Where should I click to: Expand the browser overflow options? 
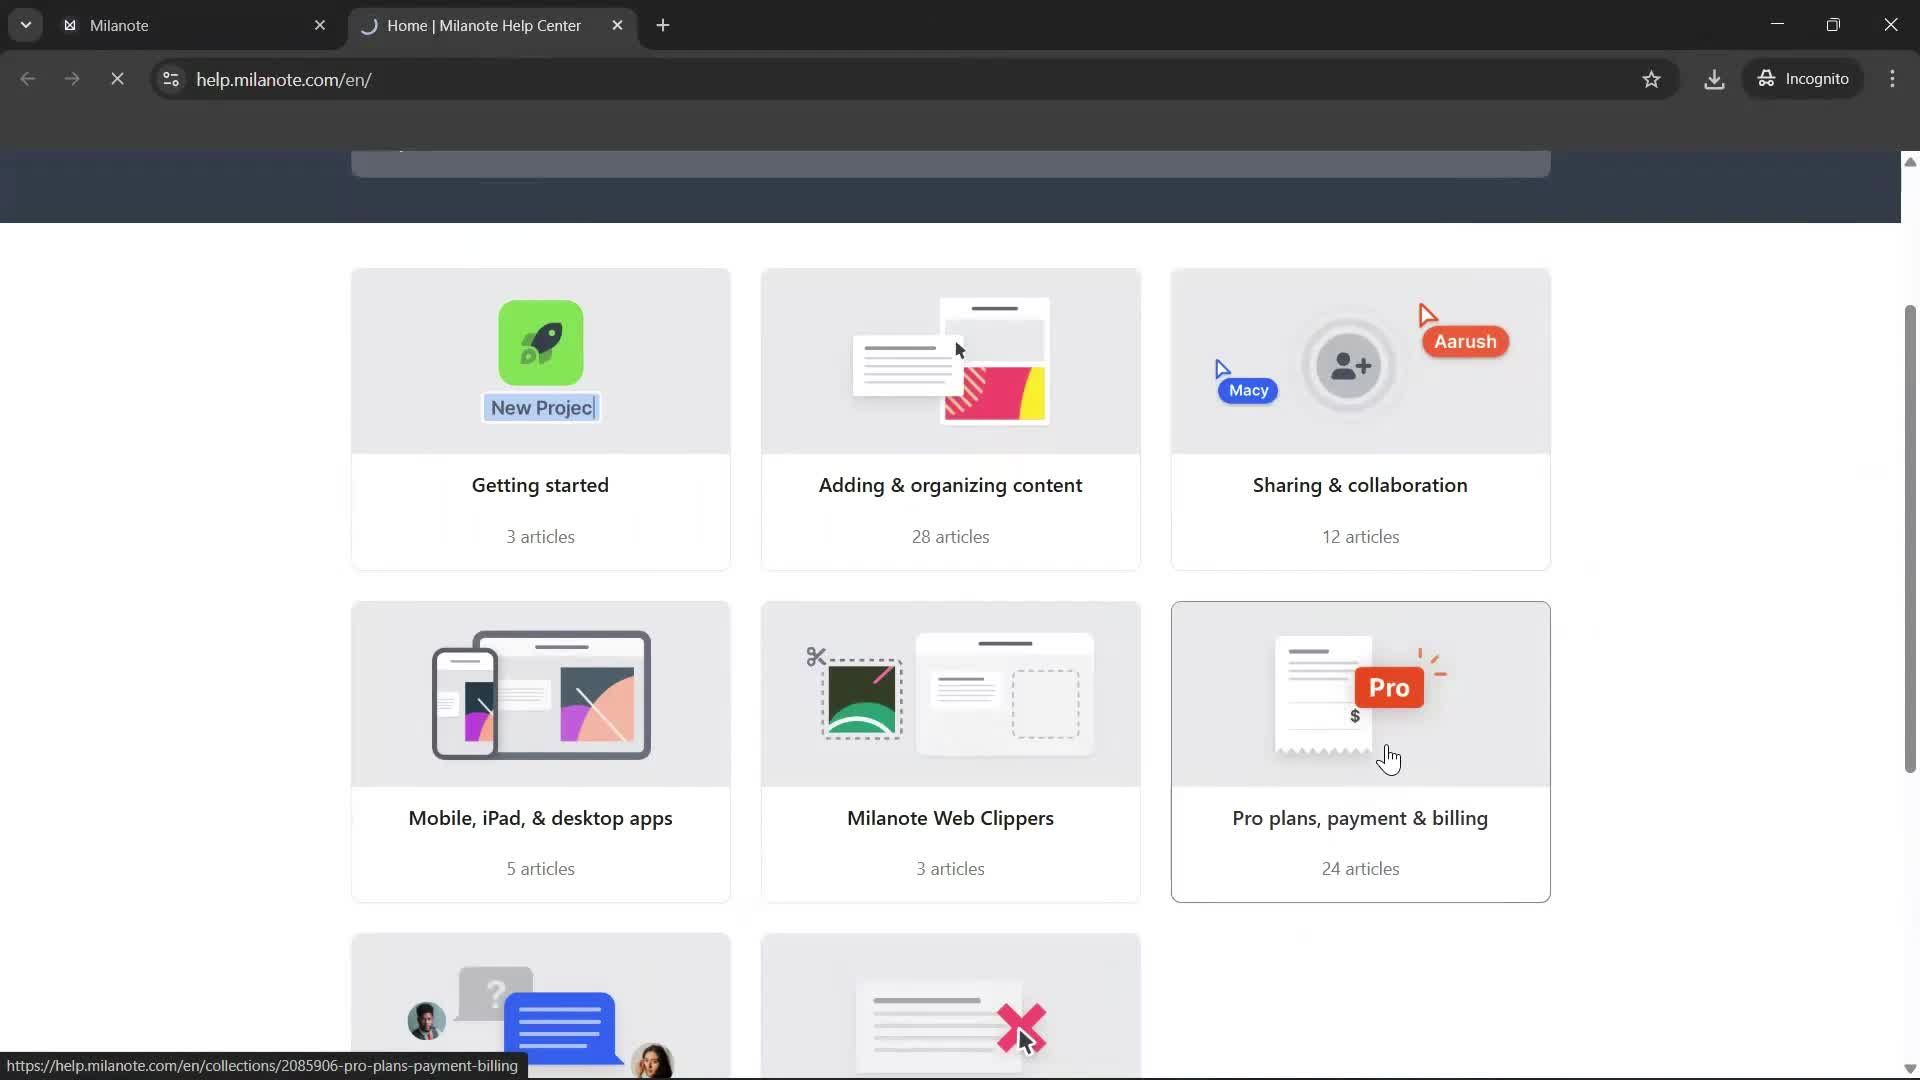point(1892,79)
